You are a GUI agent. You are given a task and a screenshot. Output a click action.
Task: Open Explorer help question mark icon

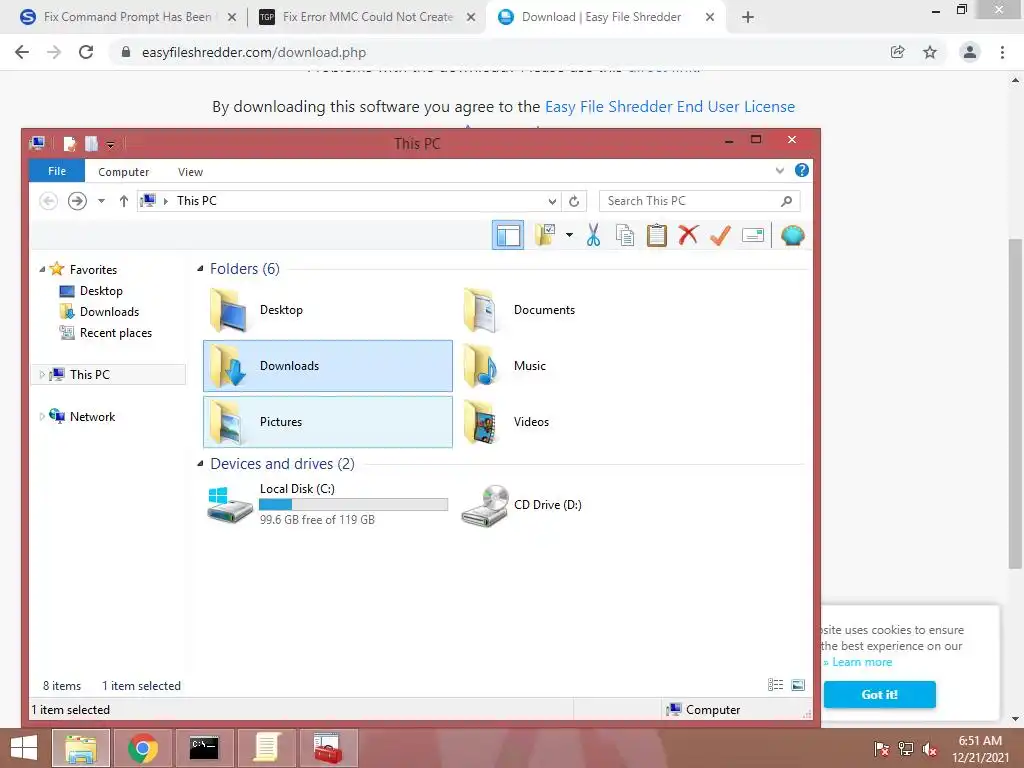pyautogui.click(x=802, y=170)
